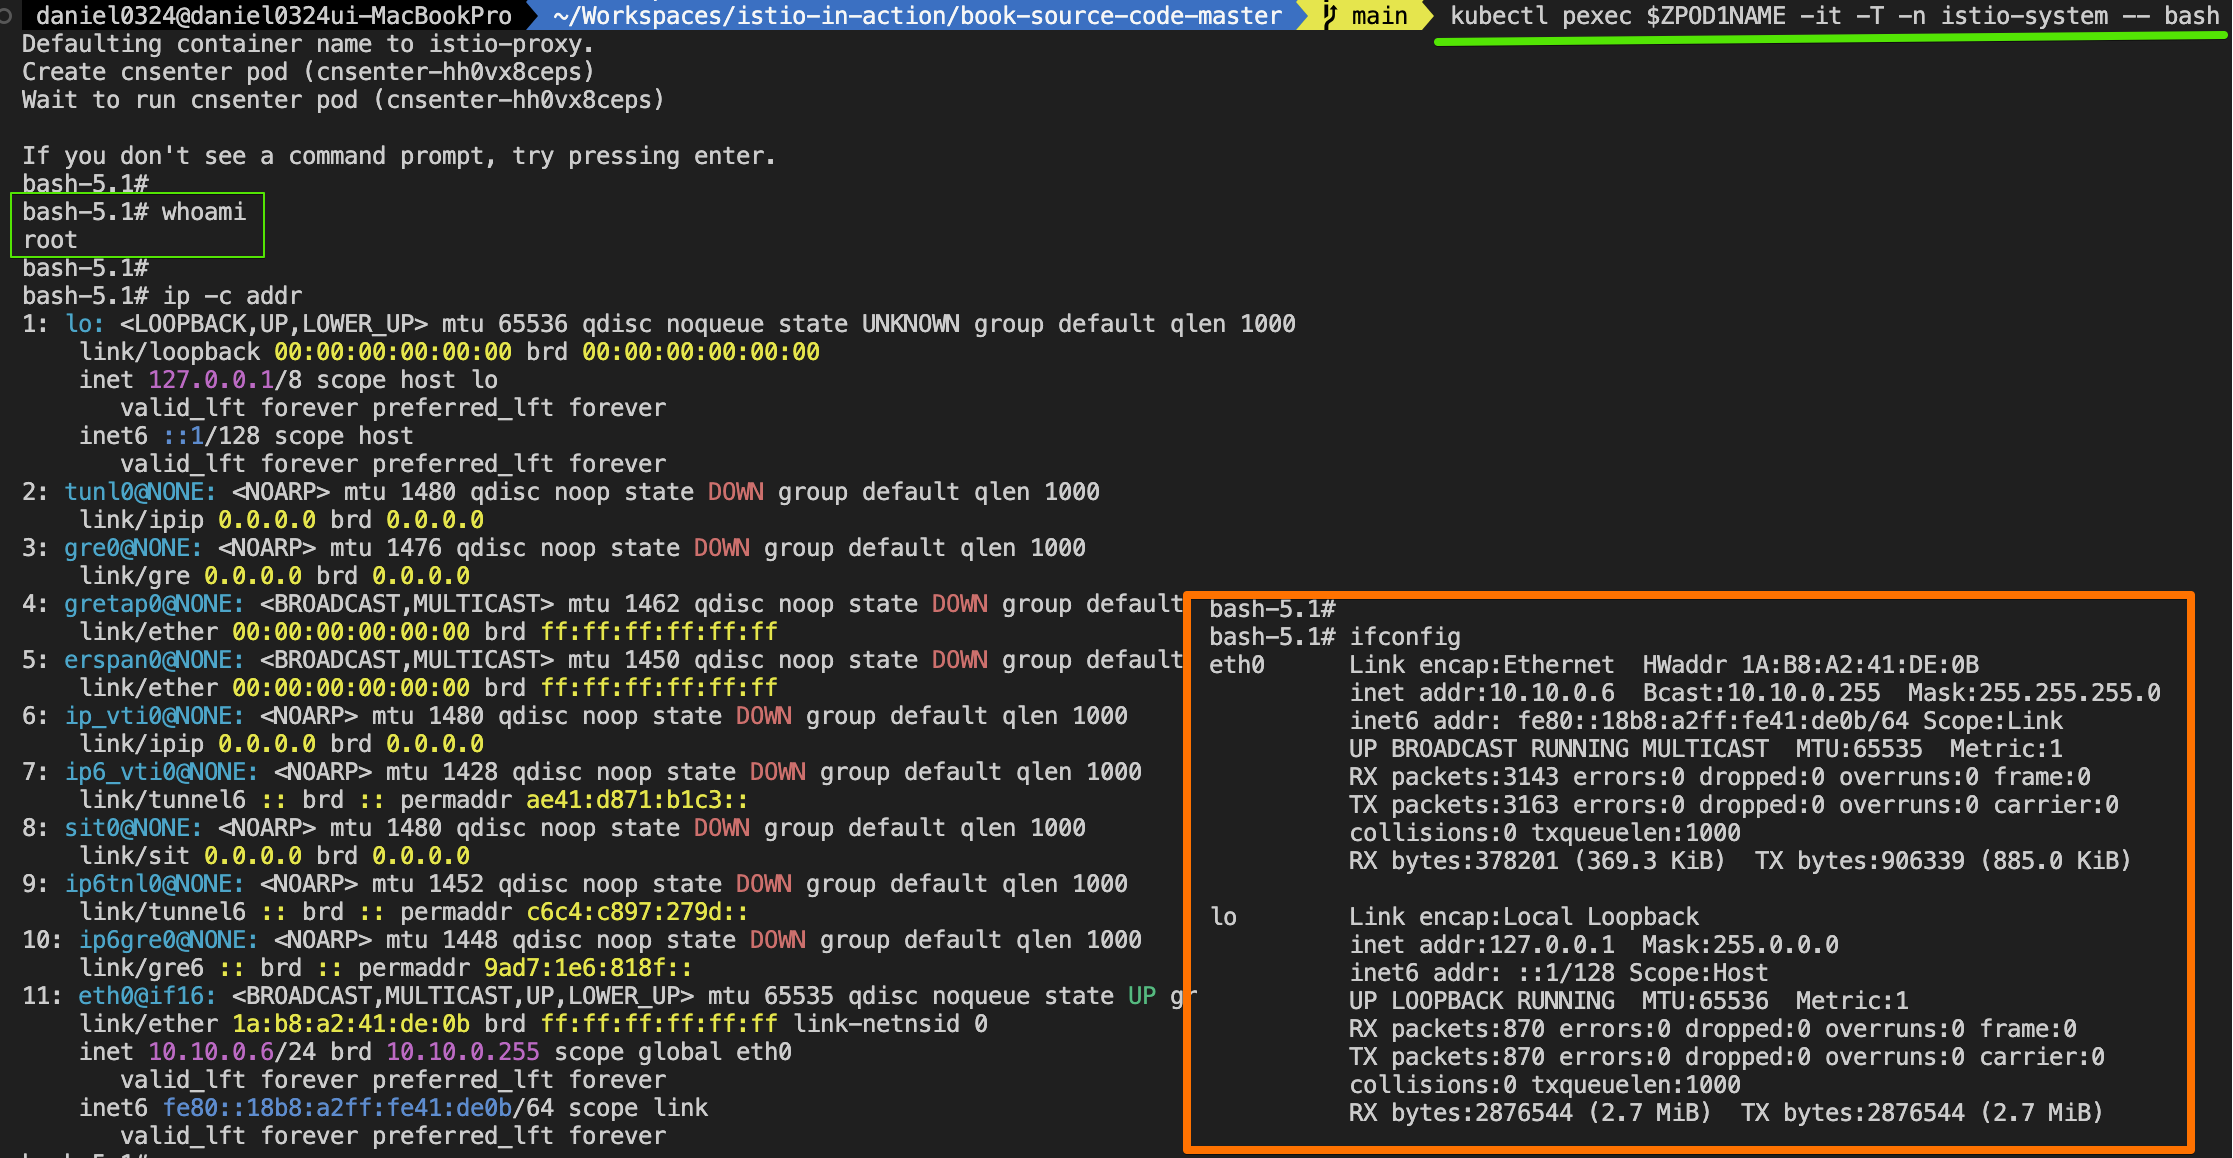Click the username@host prompt segment
Viewport: 2233px width, 1158px height.
tap(273, 16)
